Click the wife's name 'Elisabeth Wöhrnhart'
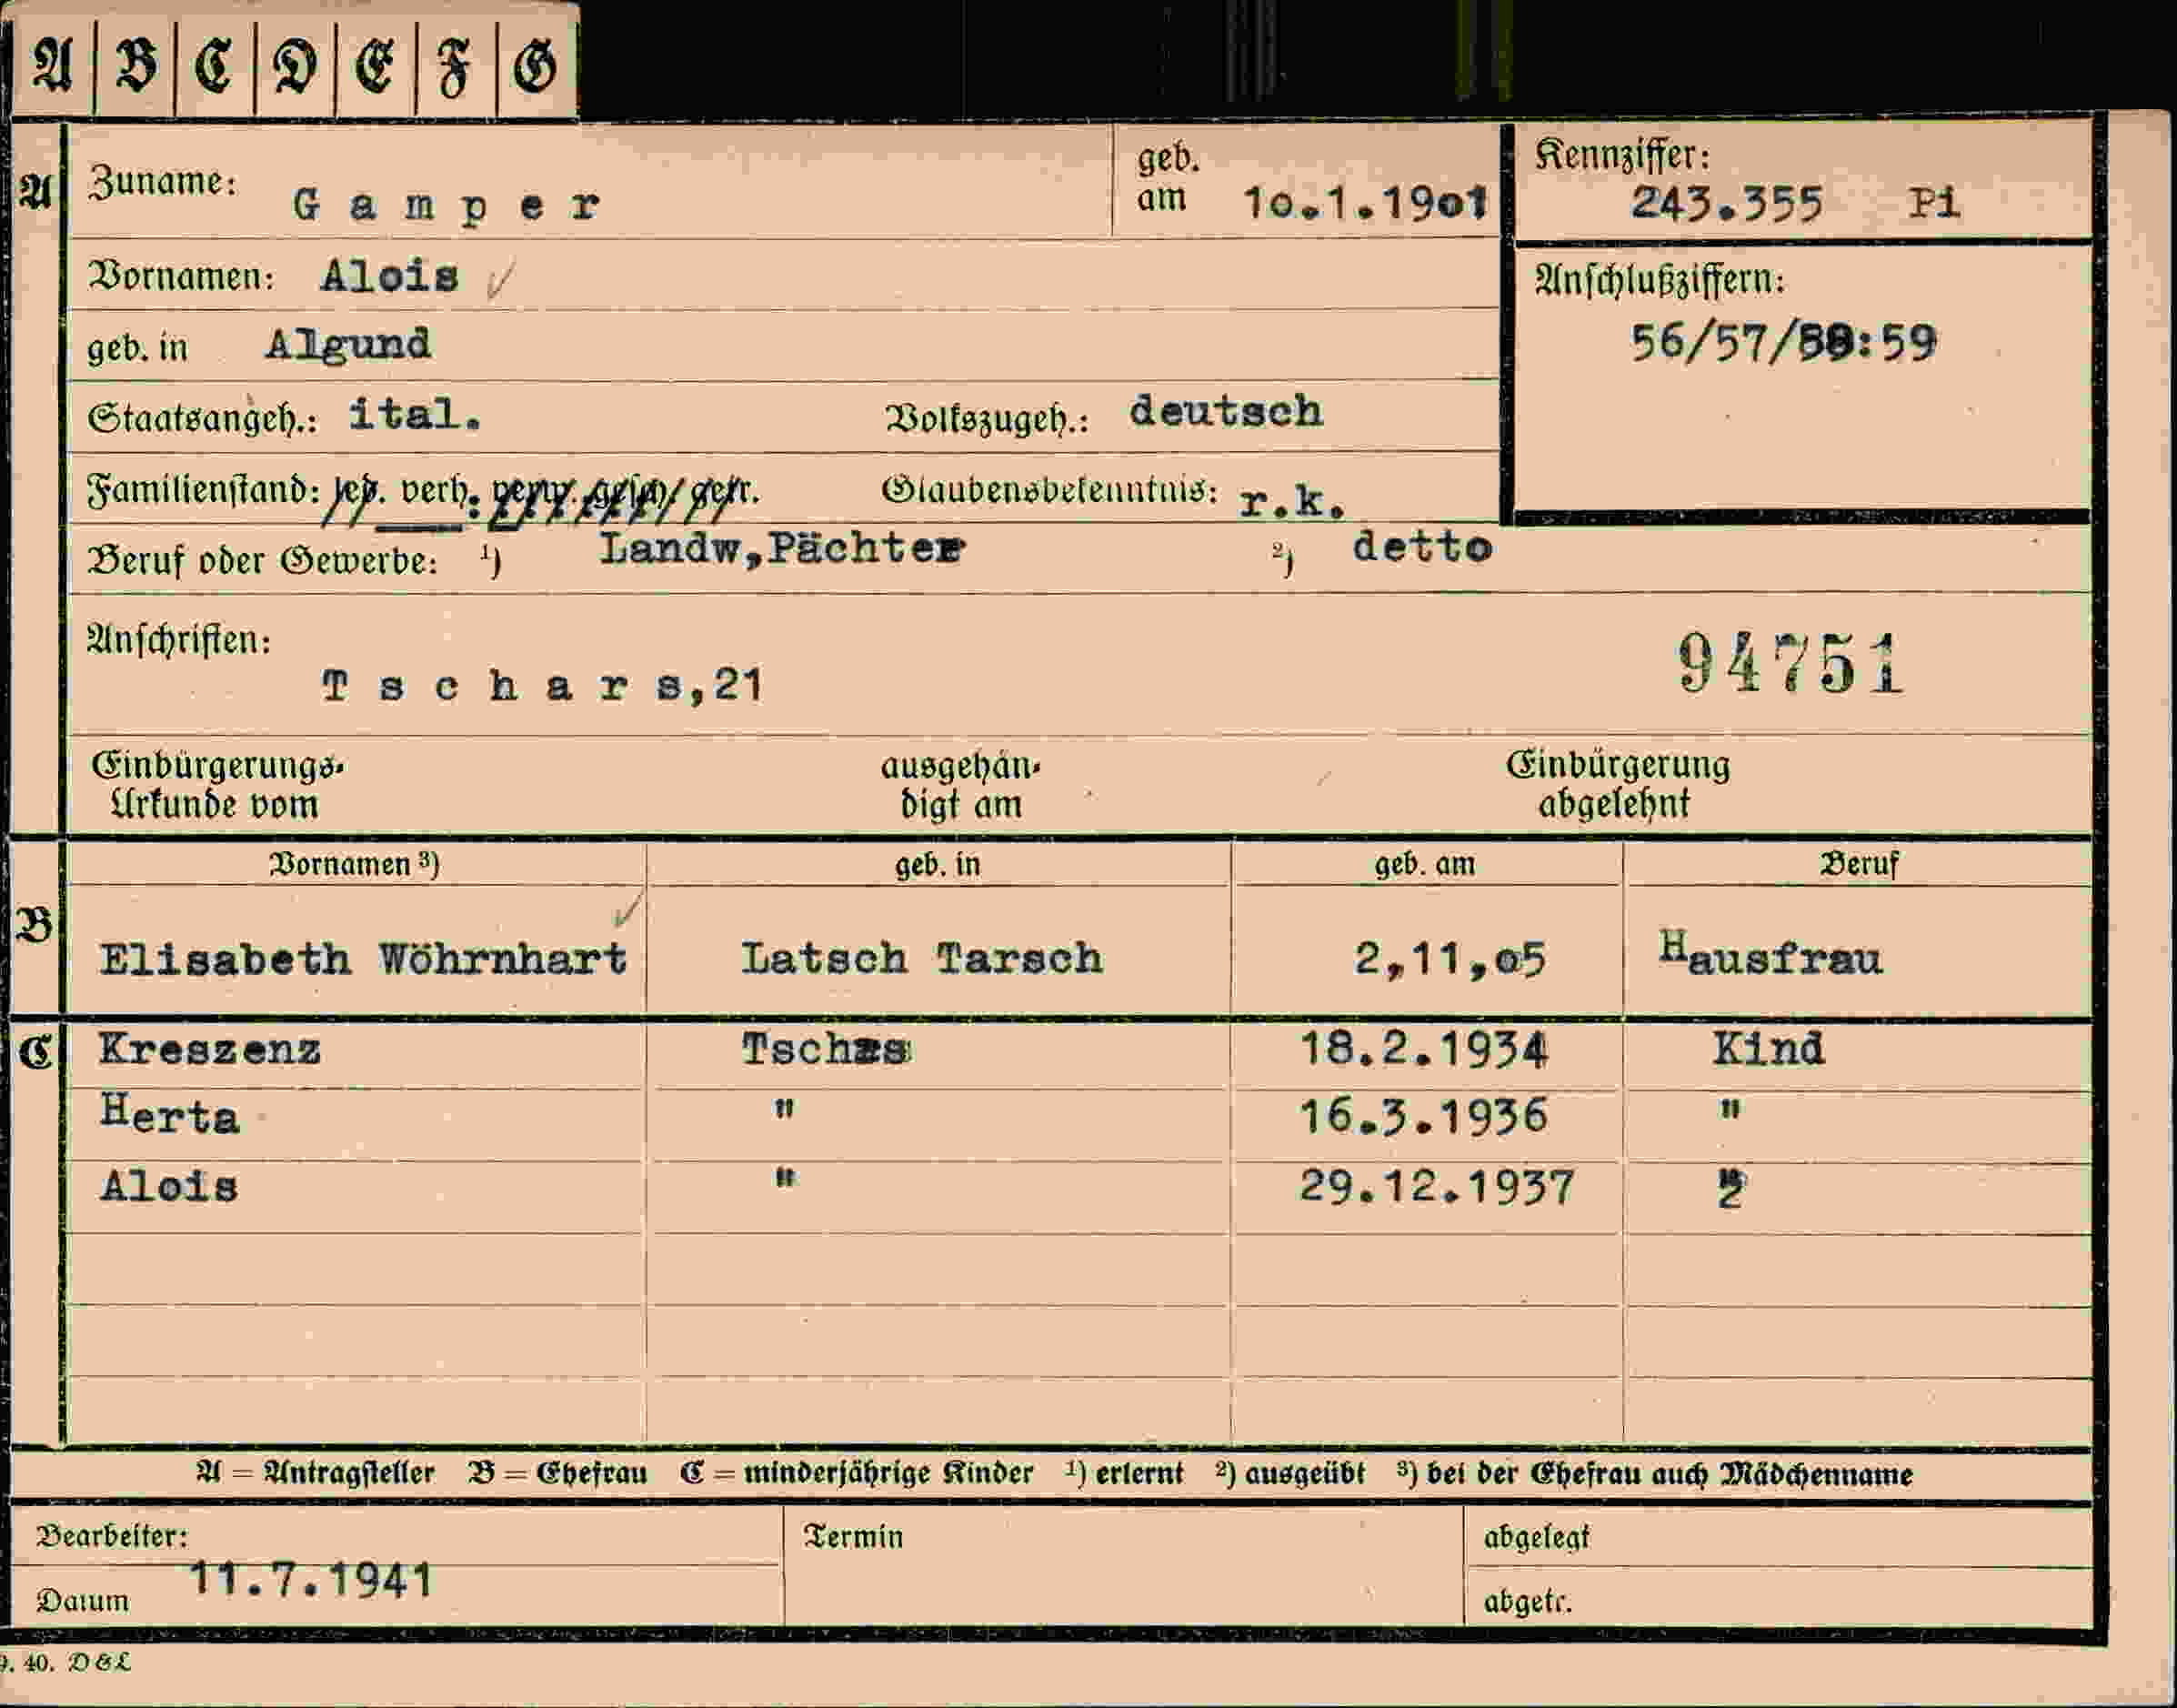 tap(363, 960)
